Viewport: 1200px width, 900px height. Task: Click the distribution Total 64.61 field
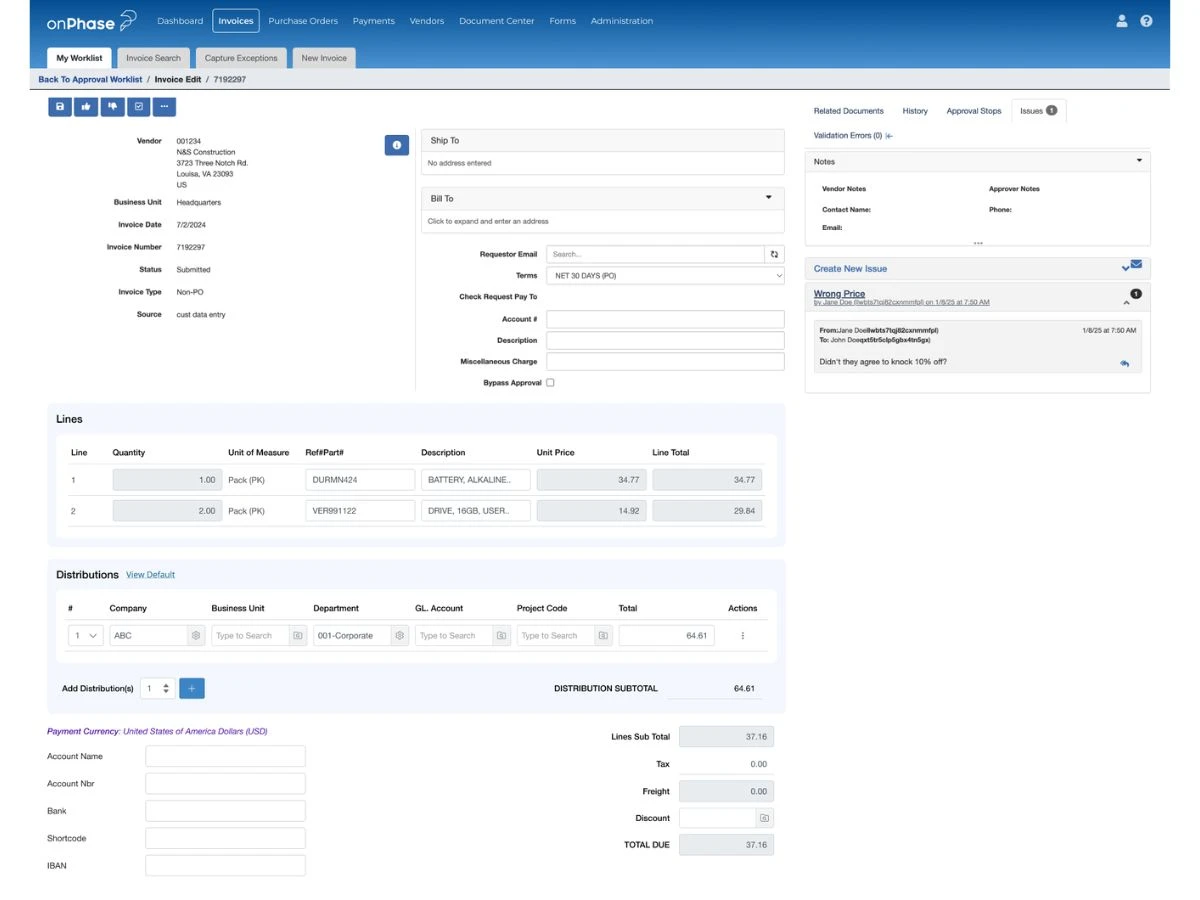point(666,635)
